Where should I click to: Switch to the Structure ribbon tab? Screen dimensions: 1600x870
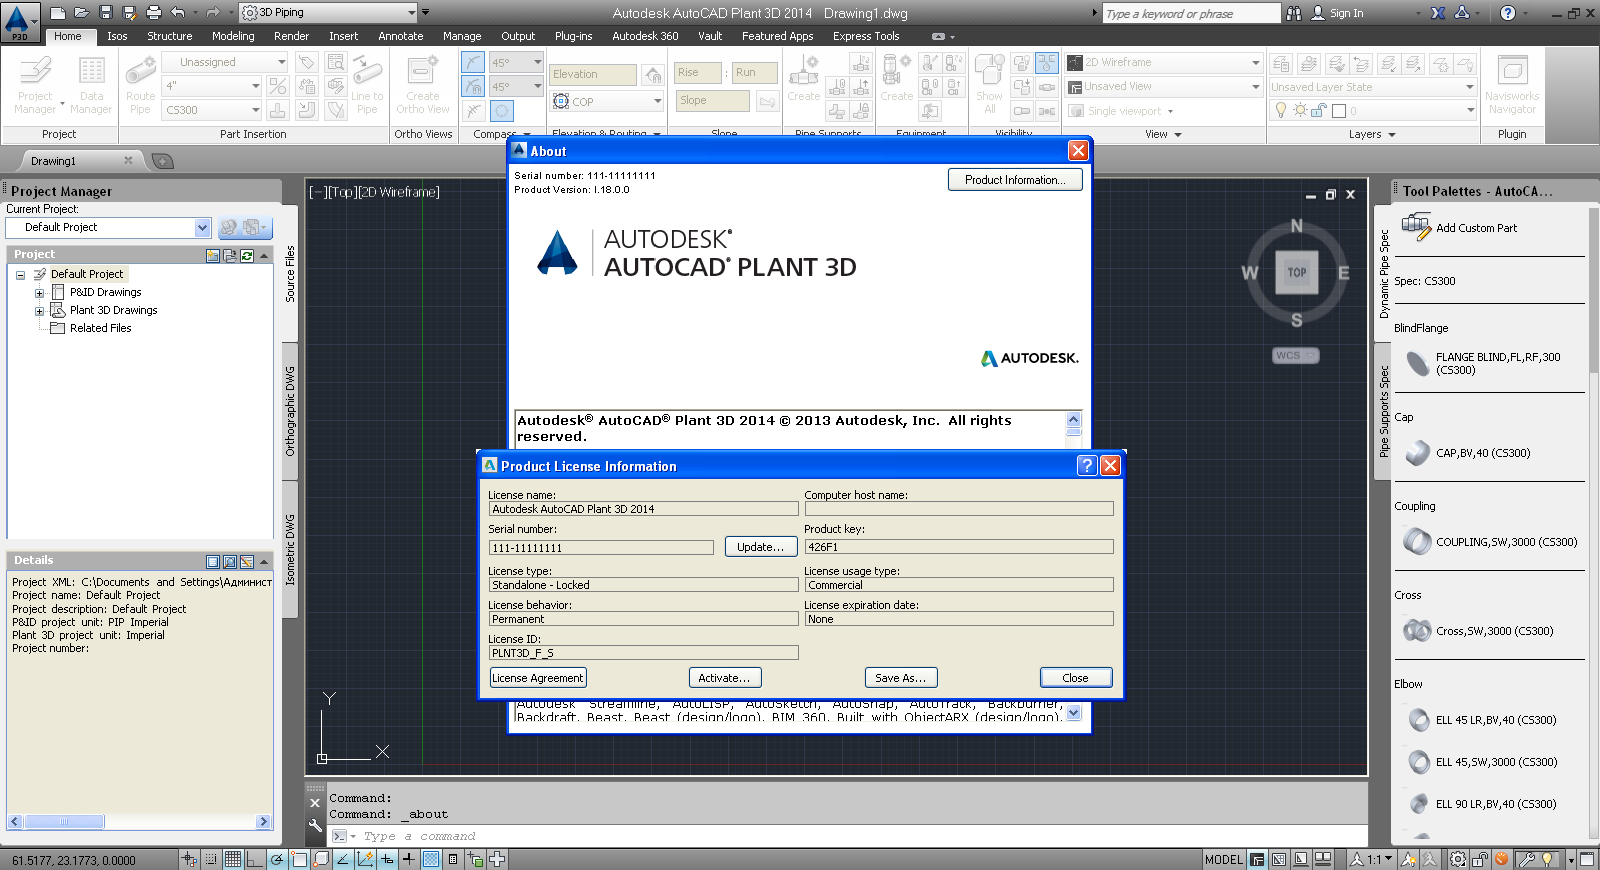coord(170,36)
